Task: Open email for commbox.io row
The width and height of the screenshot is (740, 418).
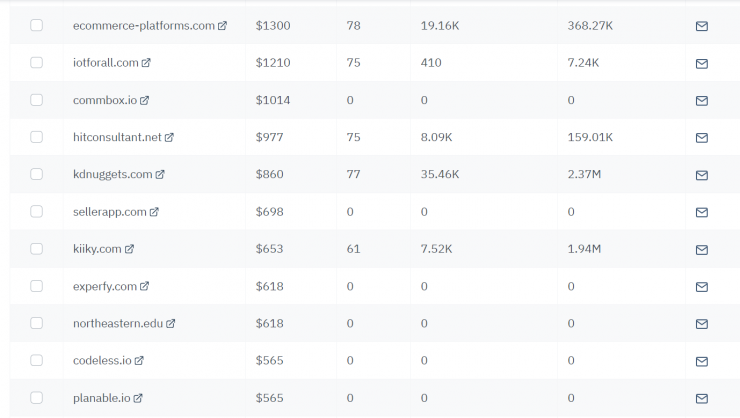Action: coord(701,100)
